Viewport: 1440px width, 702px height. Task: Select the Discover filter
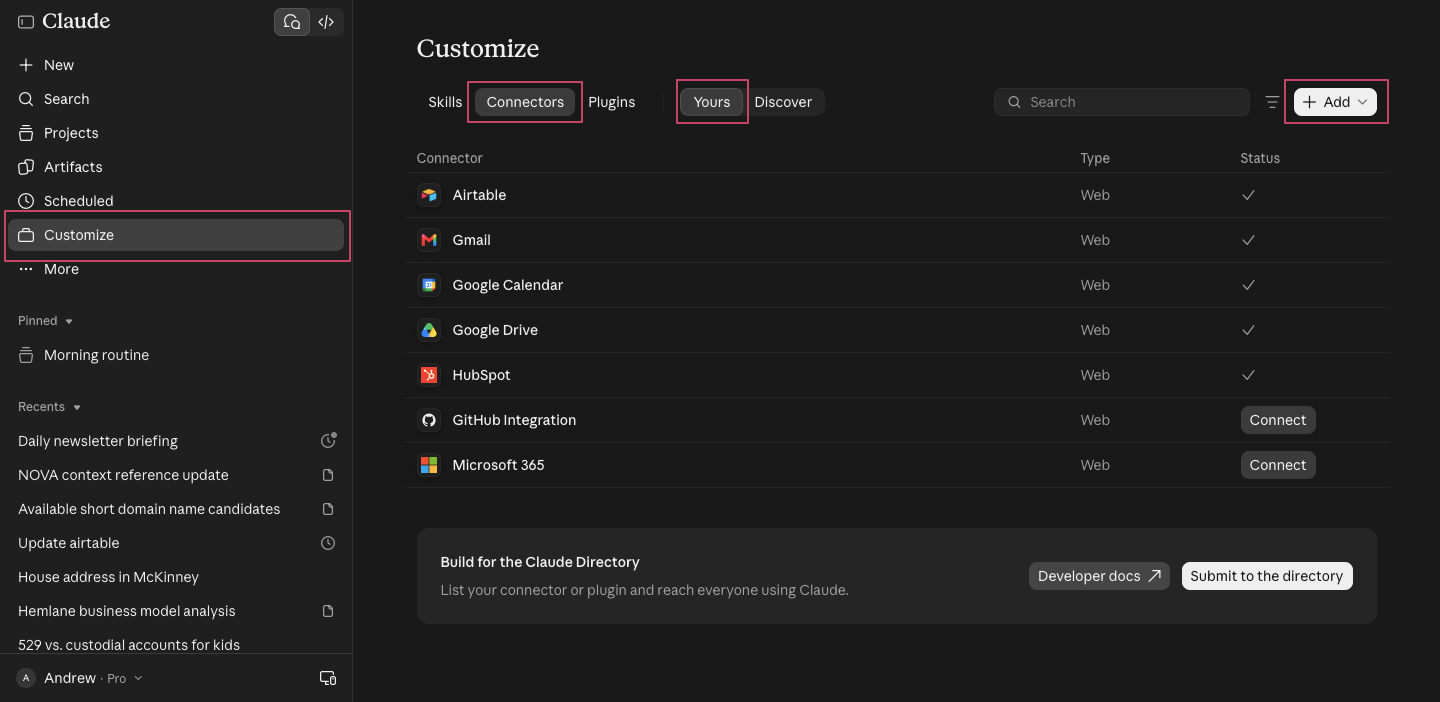click(783, 102)
